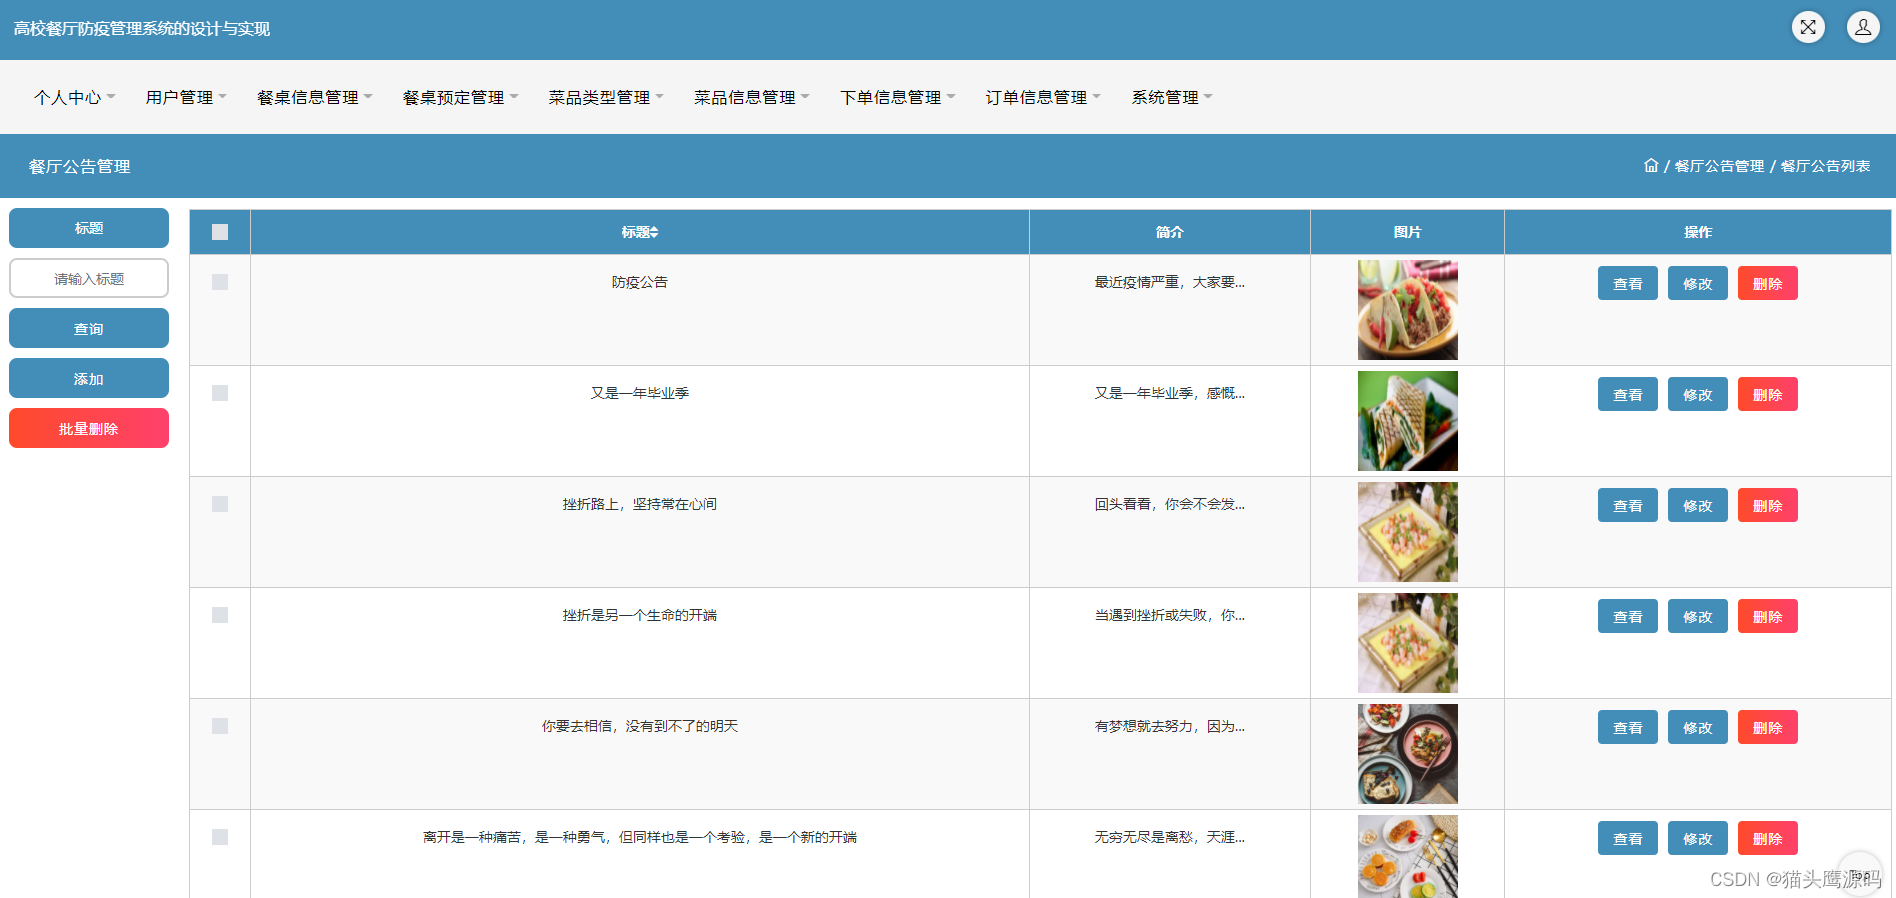This screenshot has height=898, width=1896.
Task: Click the 标题 label button in sidebar
Action: tap(89, 228)
